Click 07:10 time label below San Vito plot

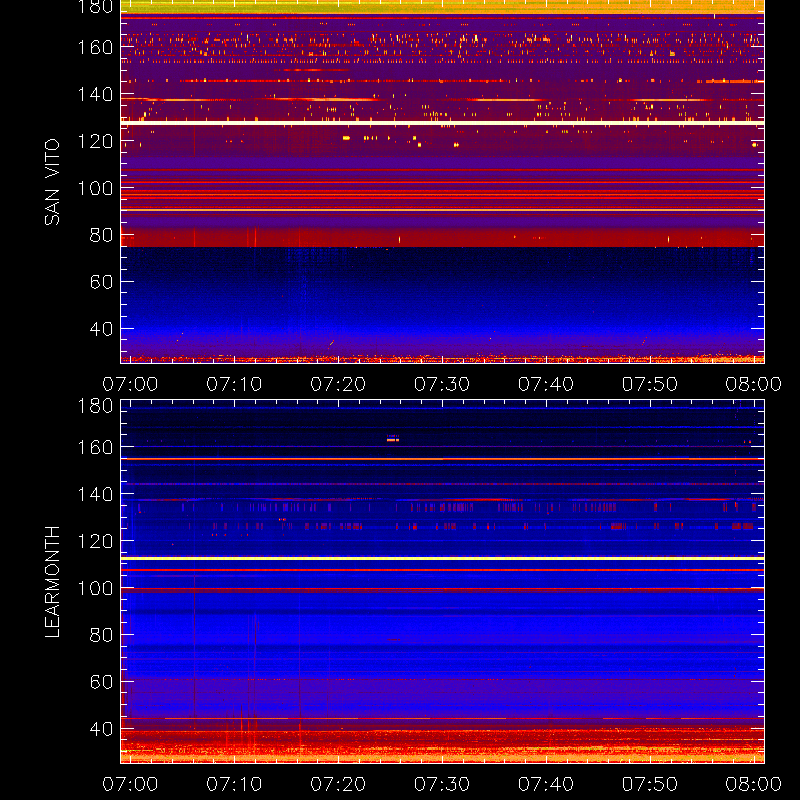pos(234,384)
